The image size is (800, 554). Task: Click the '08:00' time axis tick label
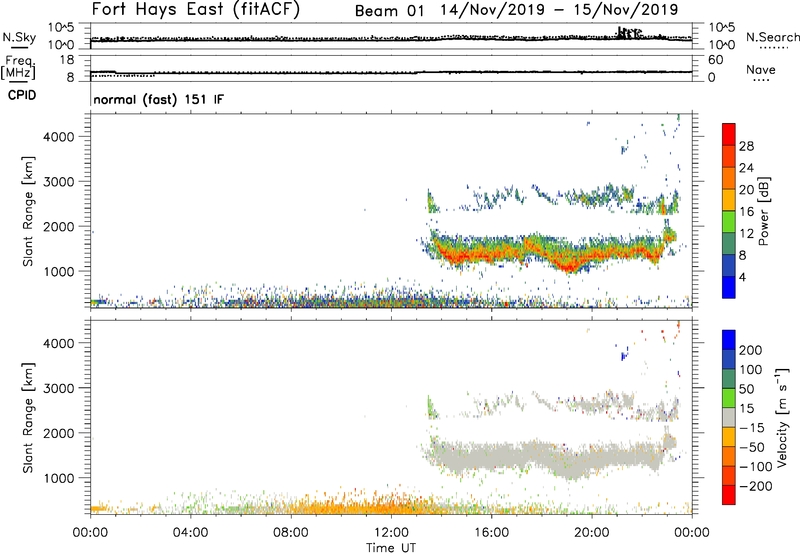(x=291, y=533)
